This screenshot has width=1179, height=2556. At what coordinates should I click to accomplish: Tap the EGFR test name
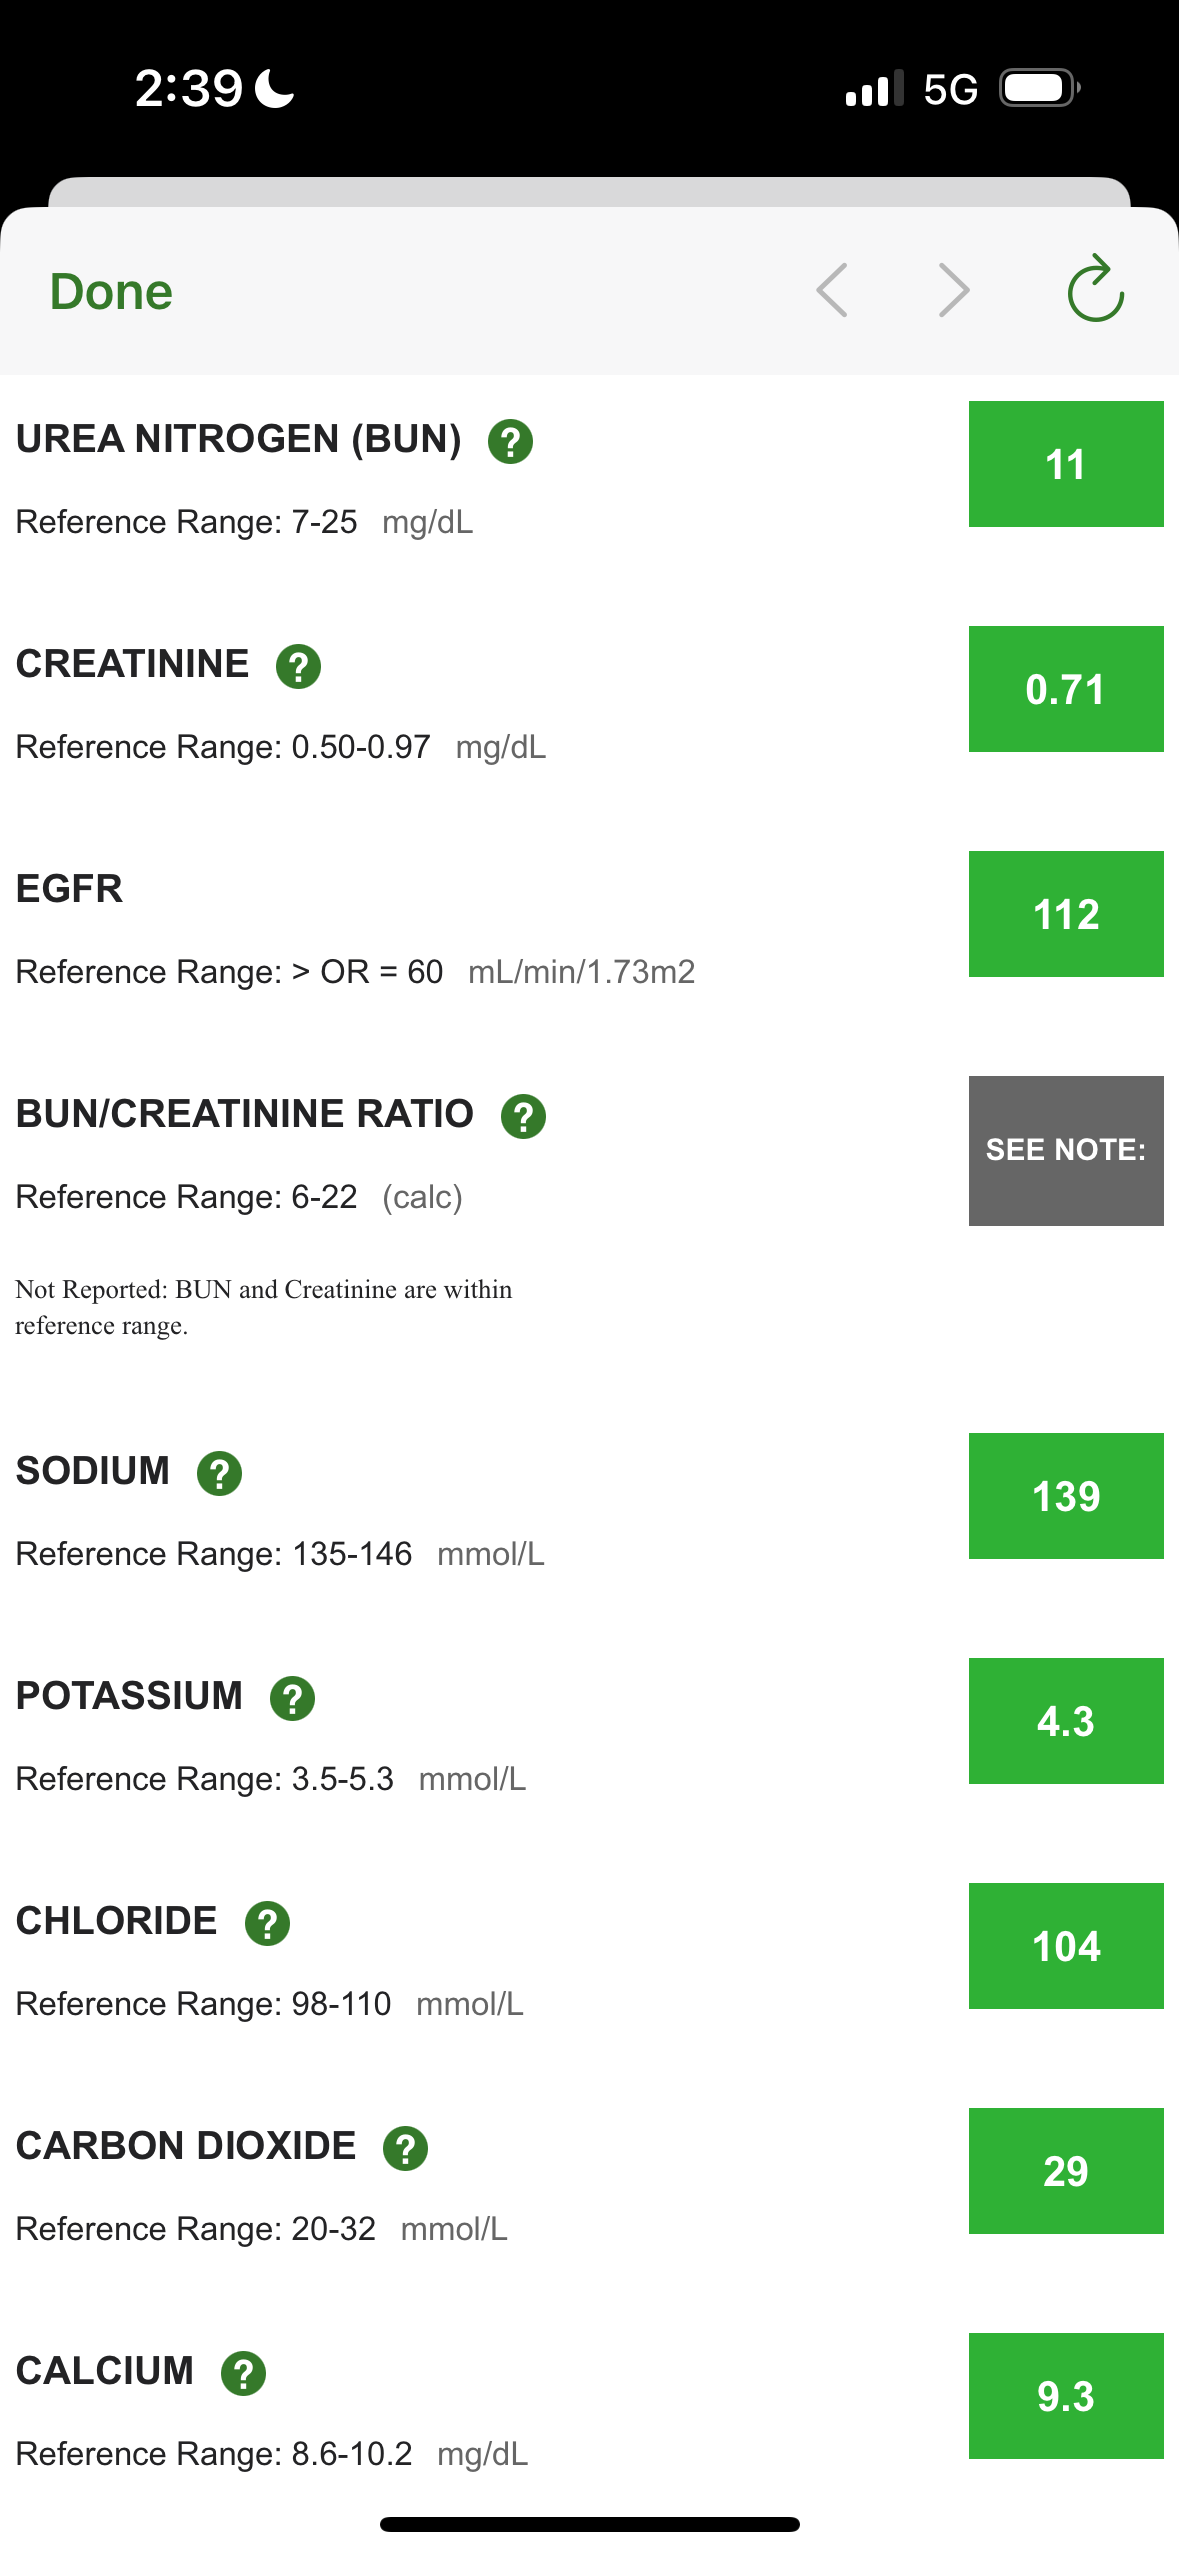(x=69, y=889)
